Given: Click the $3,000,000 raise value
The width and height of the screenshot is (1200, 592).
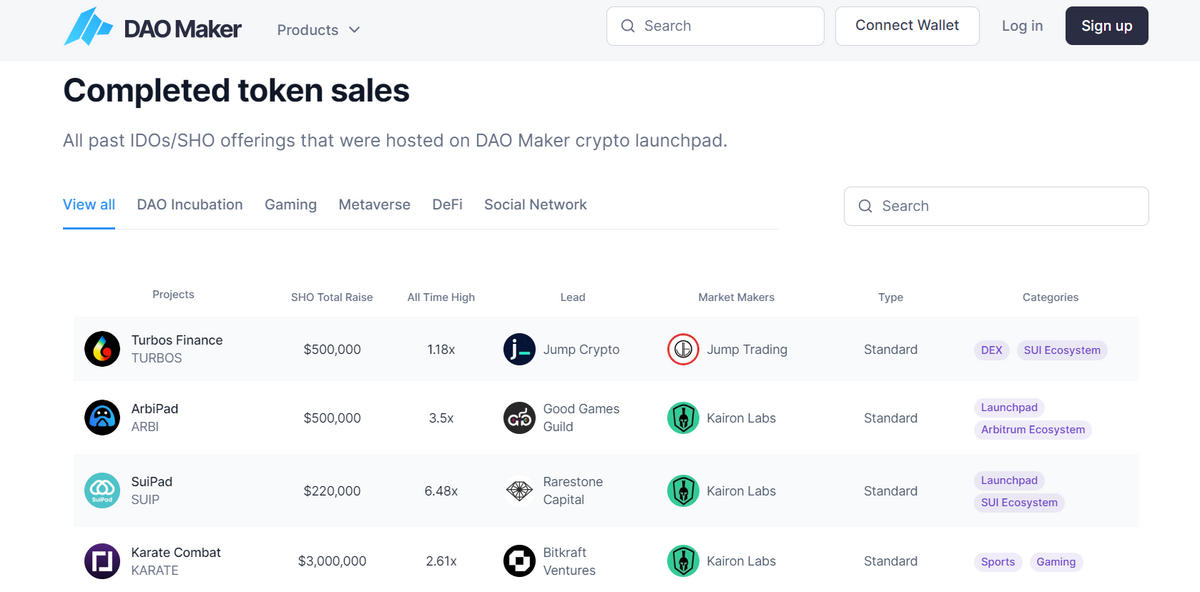Looking at the screenshot, I should point(332,561).
